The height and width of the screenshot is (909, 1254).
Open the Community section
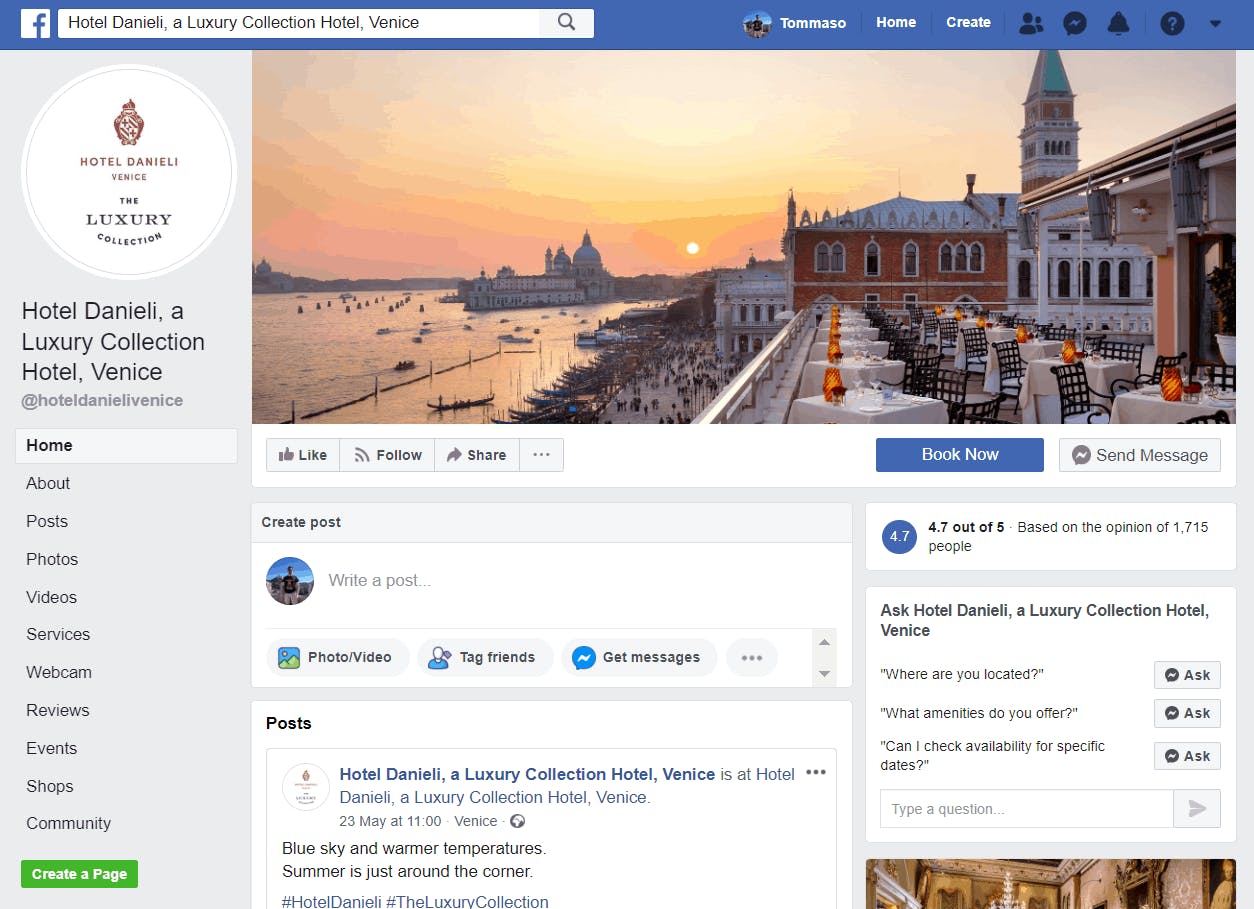[x=68, y=823]
